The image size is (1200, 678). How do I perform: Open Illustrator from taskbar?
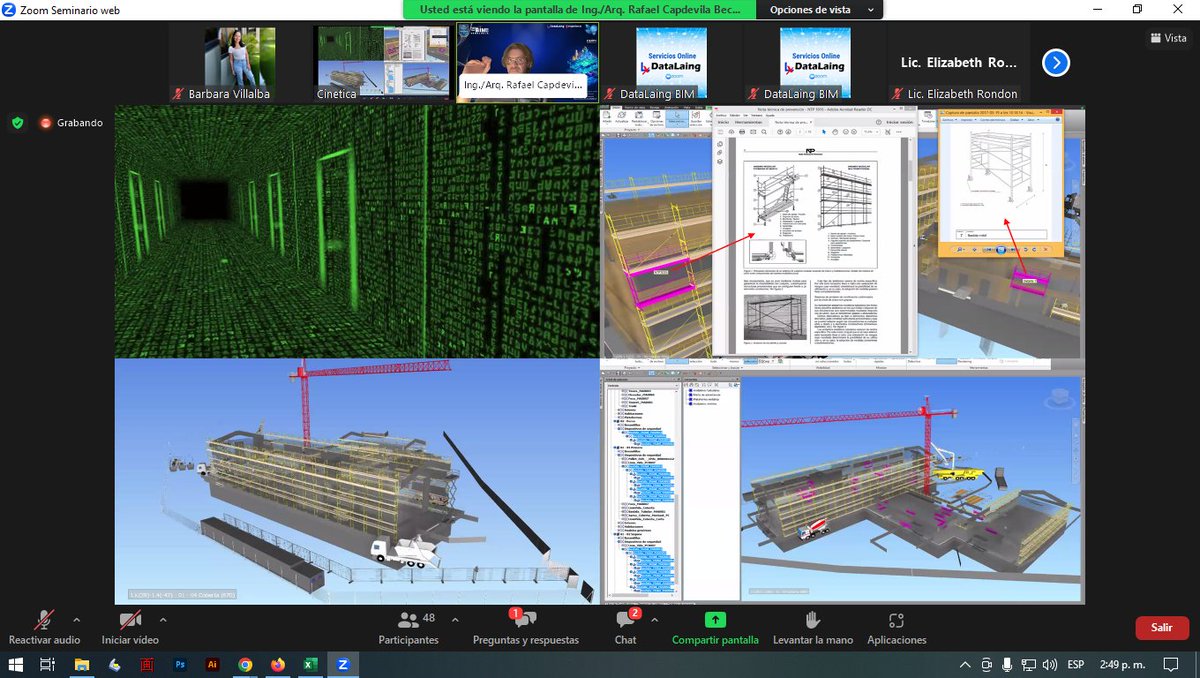212,664
